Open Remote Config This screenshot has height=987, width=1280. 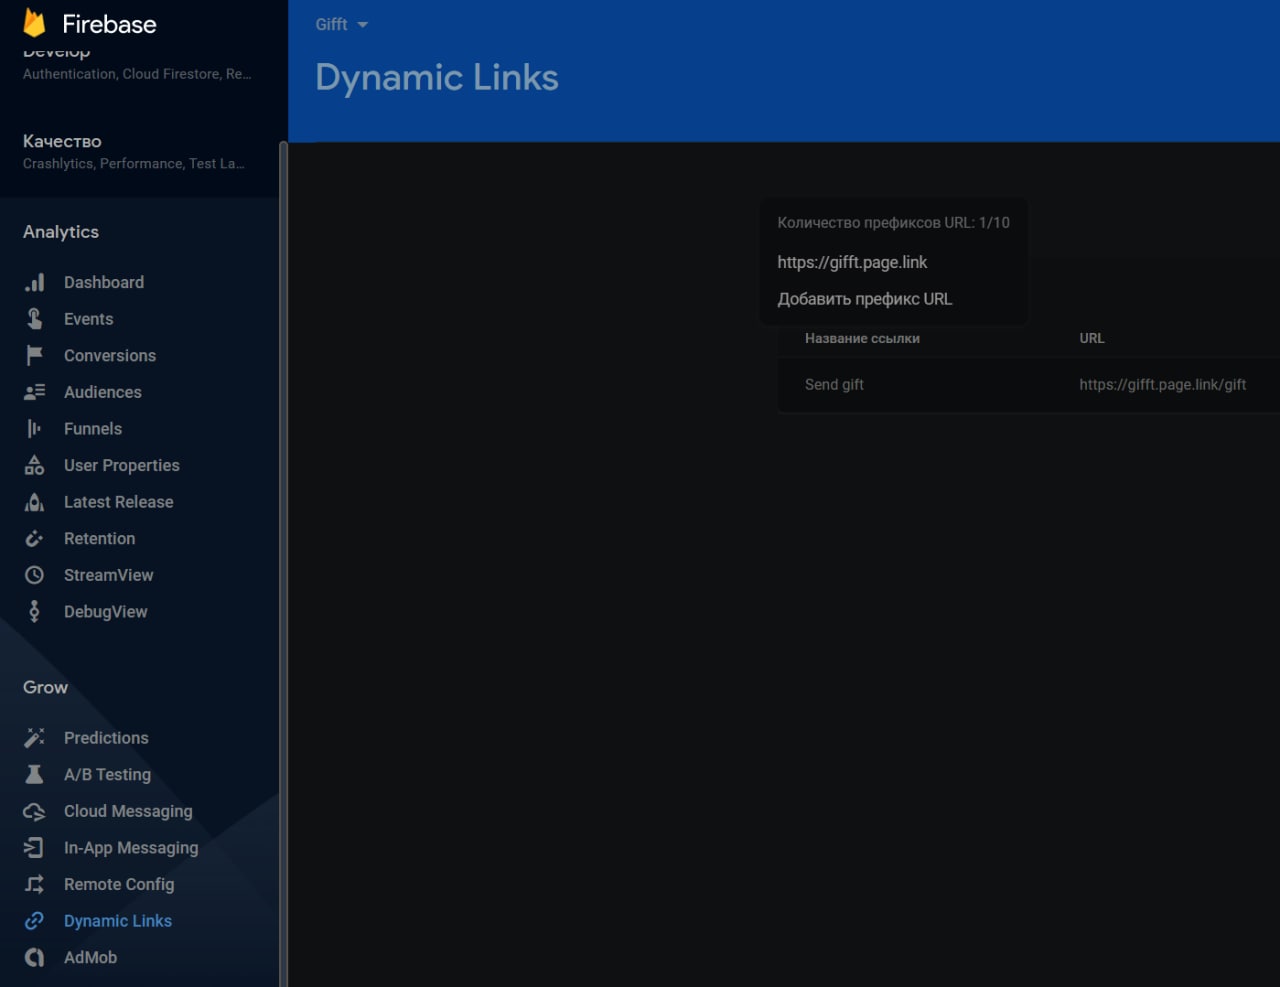click(119, 884)
